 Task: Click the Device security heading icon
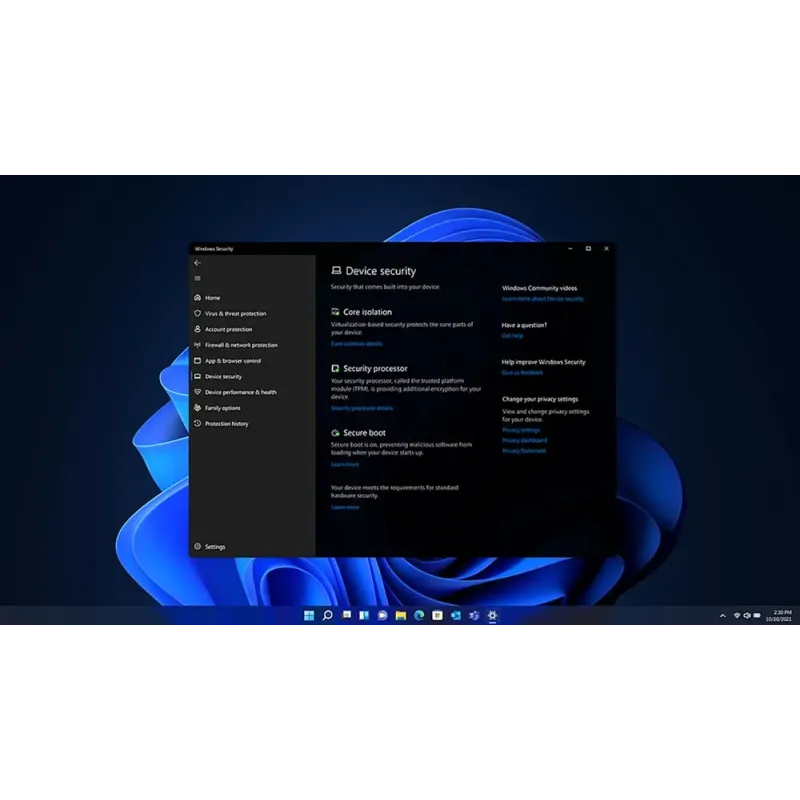point(336,270)
